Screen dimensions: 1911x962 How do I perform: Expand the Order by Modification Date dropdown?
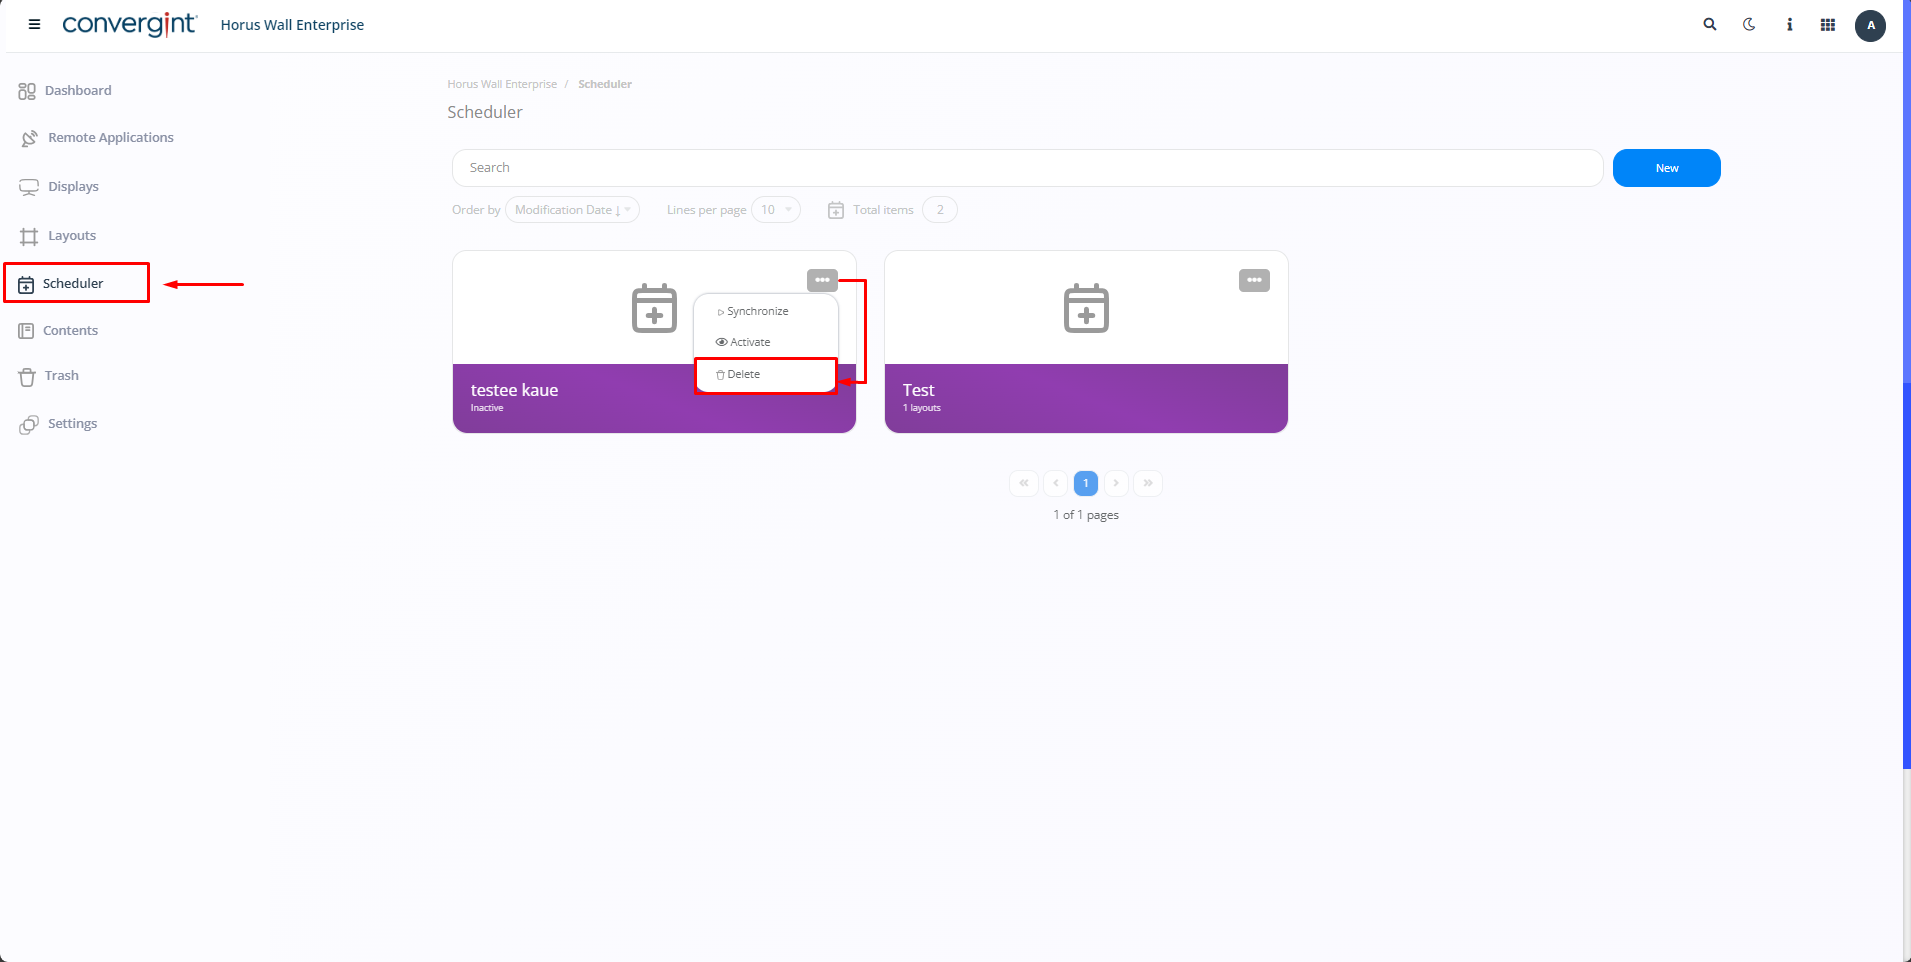(572, 210)
